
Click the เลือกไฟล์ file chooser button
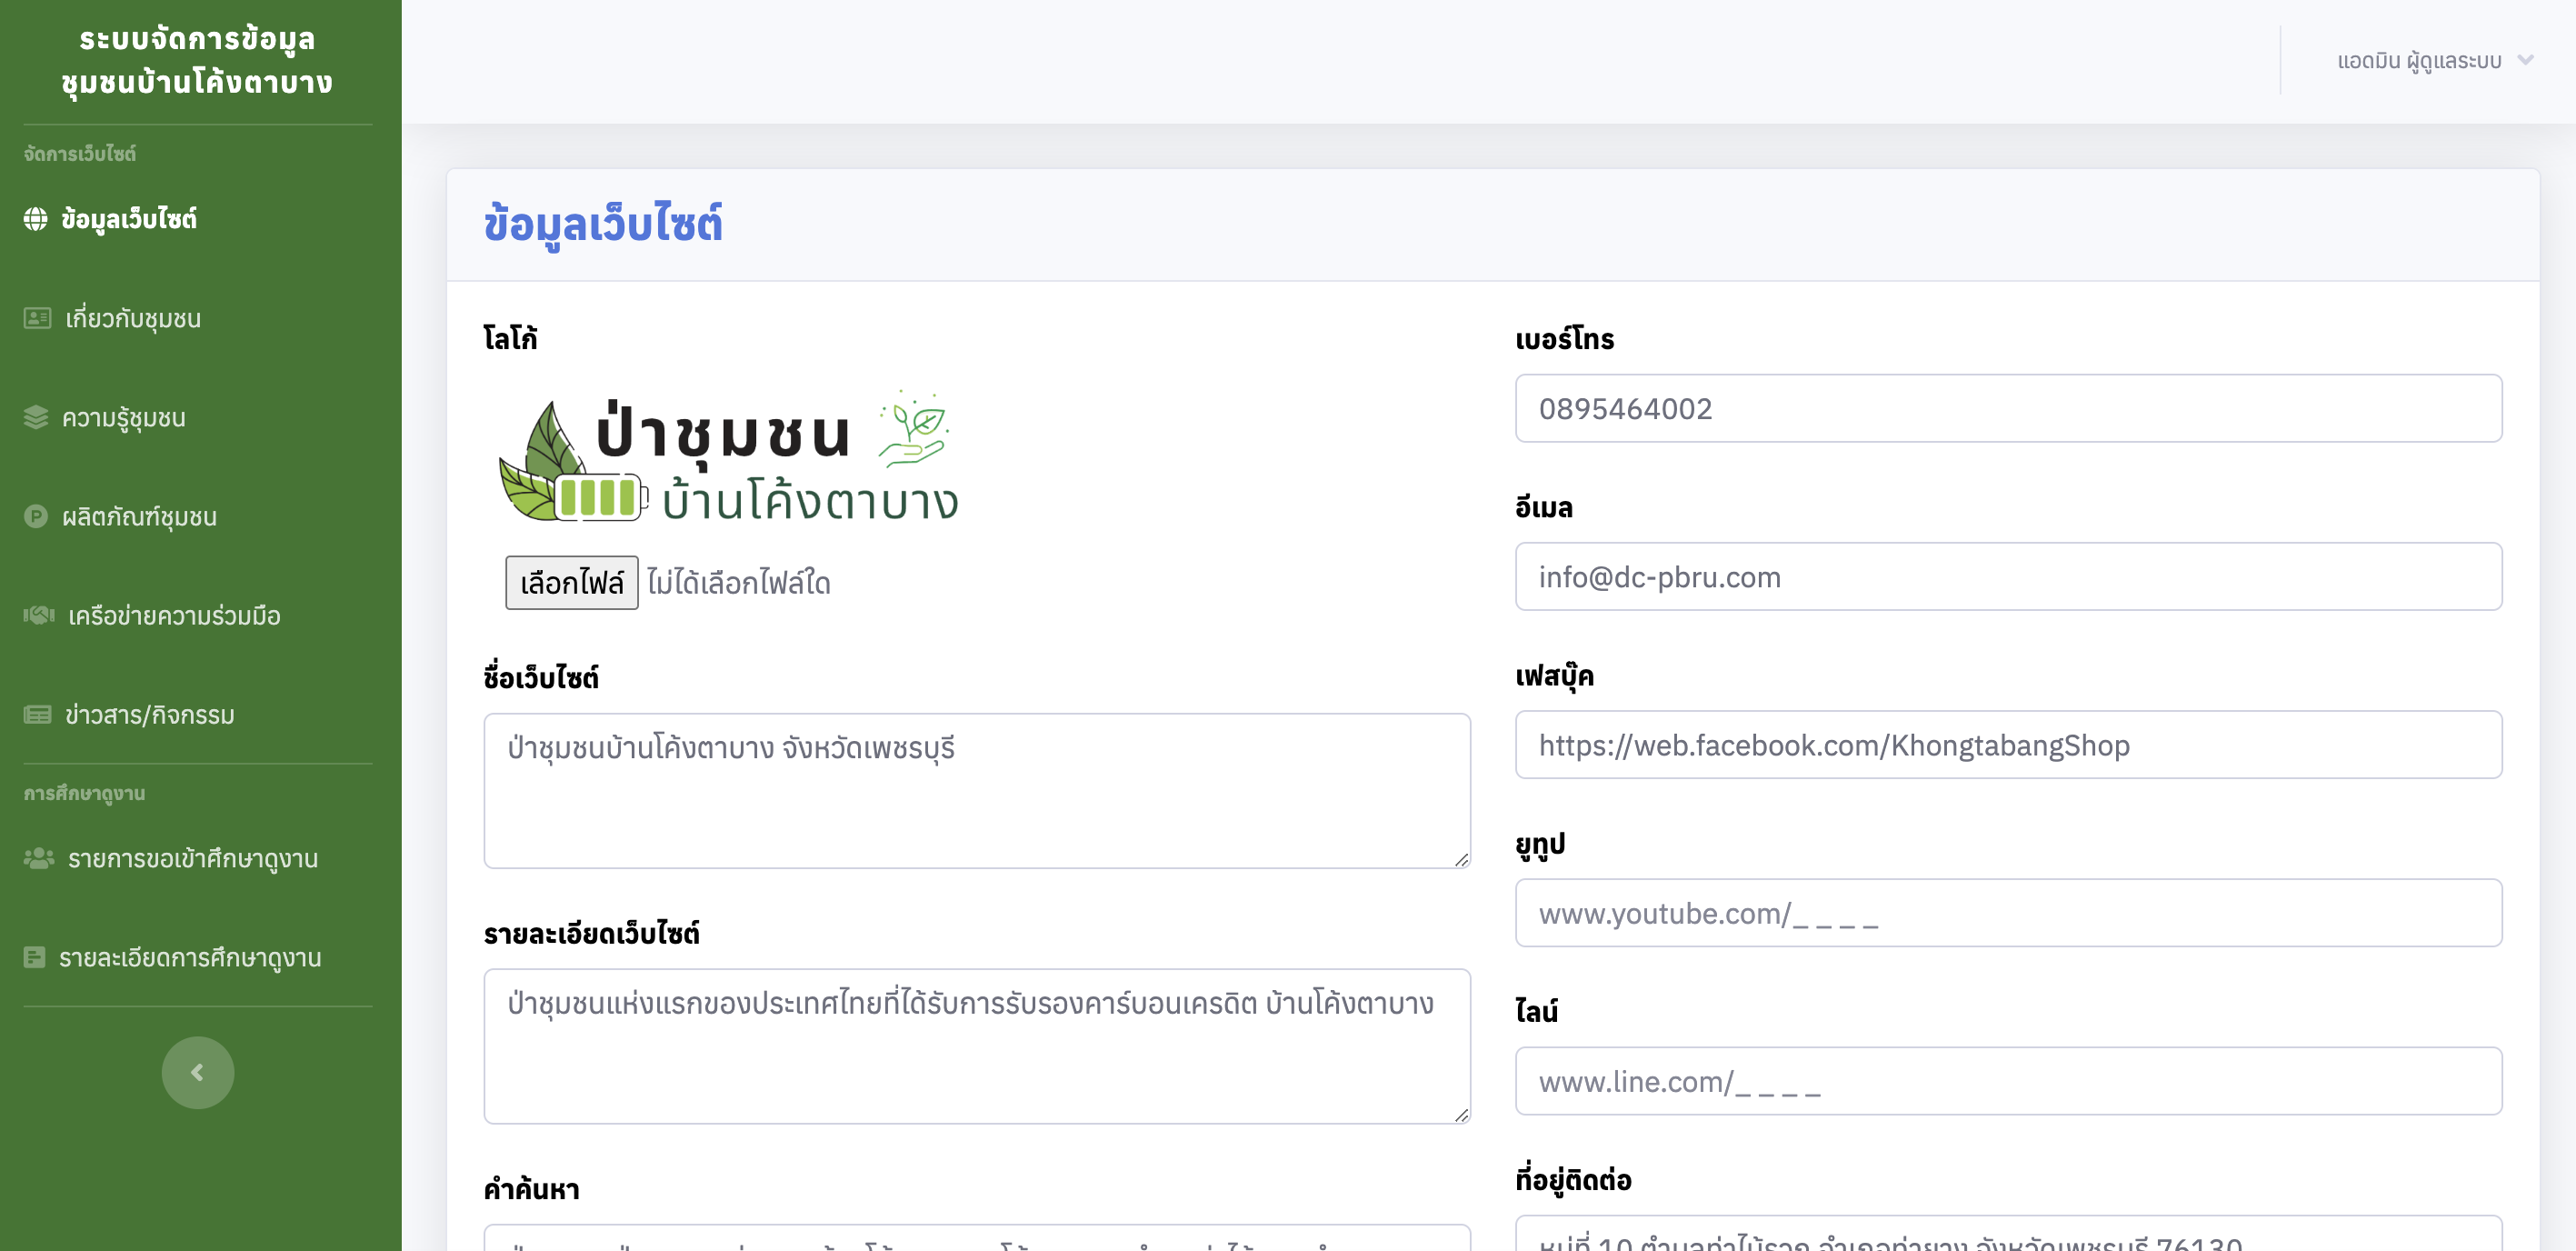pos(571,582)
